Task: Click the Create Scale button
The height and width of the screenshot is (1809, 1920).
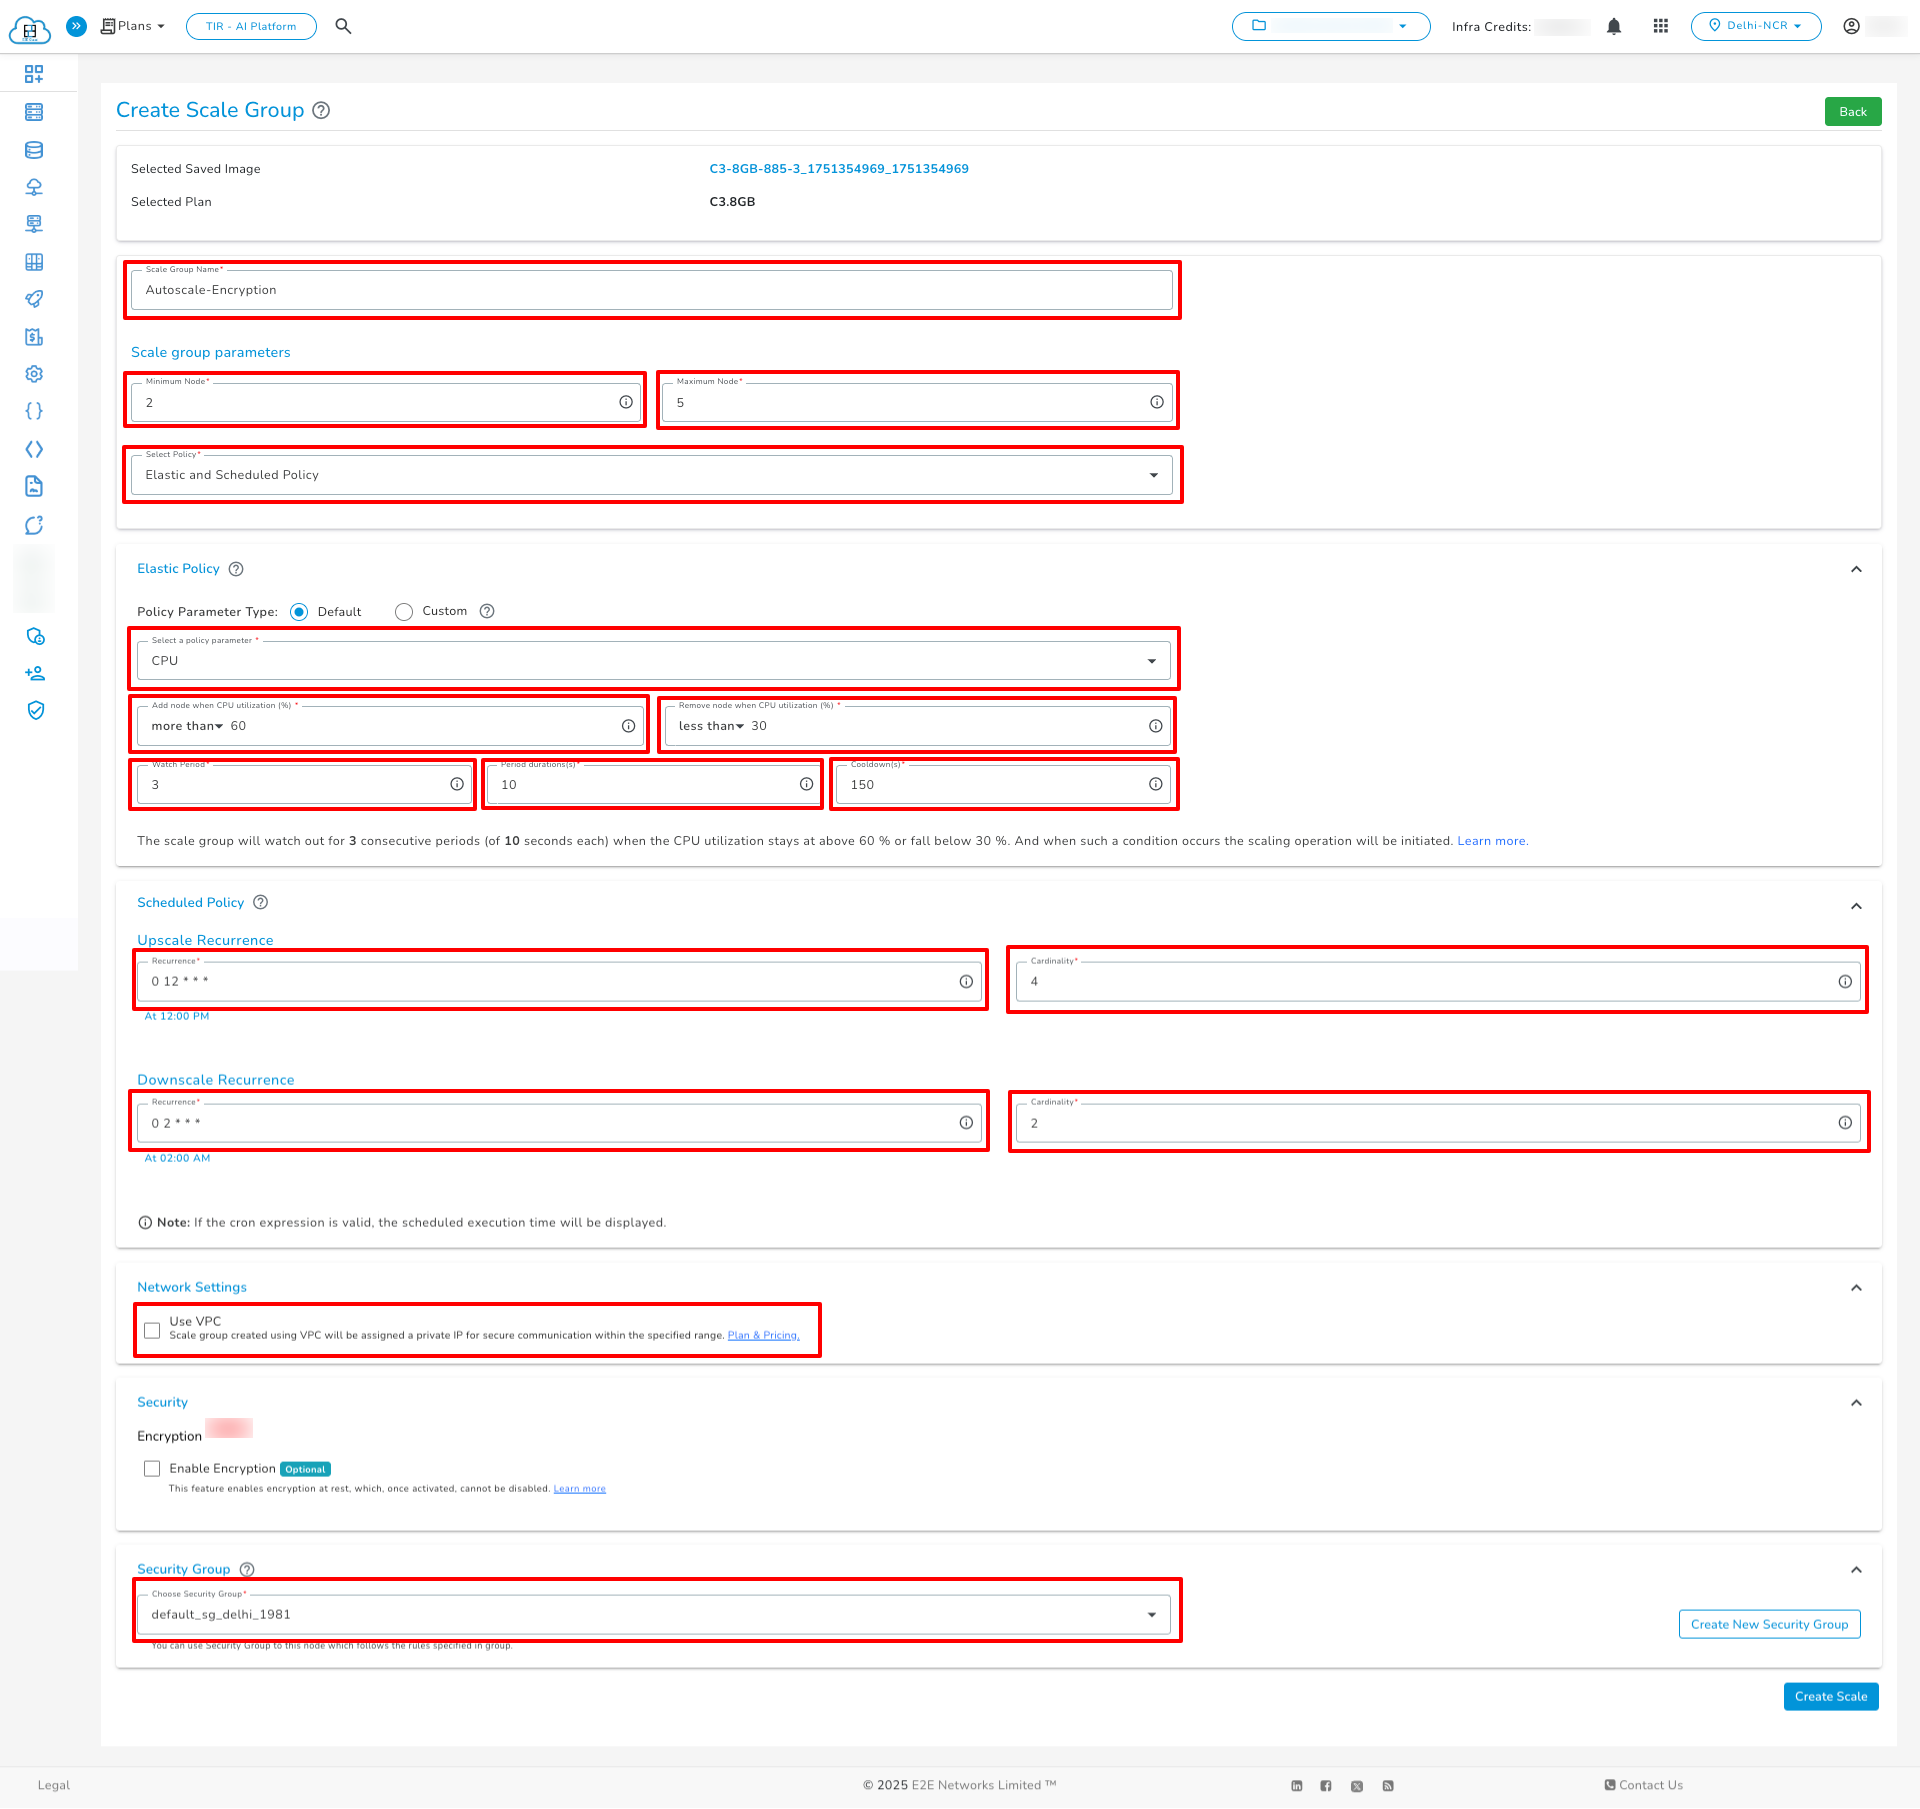Action: pyautogui.click(x=1830, y=1696)
